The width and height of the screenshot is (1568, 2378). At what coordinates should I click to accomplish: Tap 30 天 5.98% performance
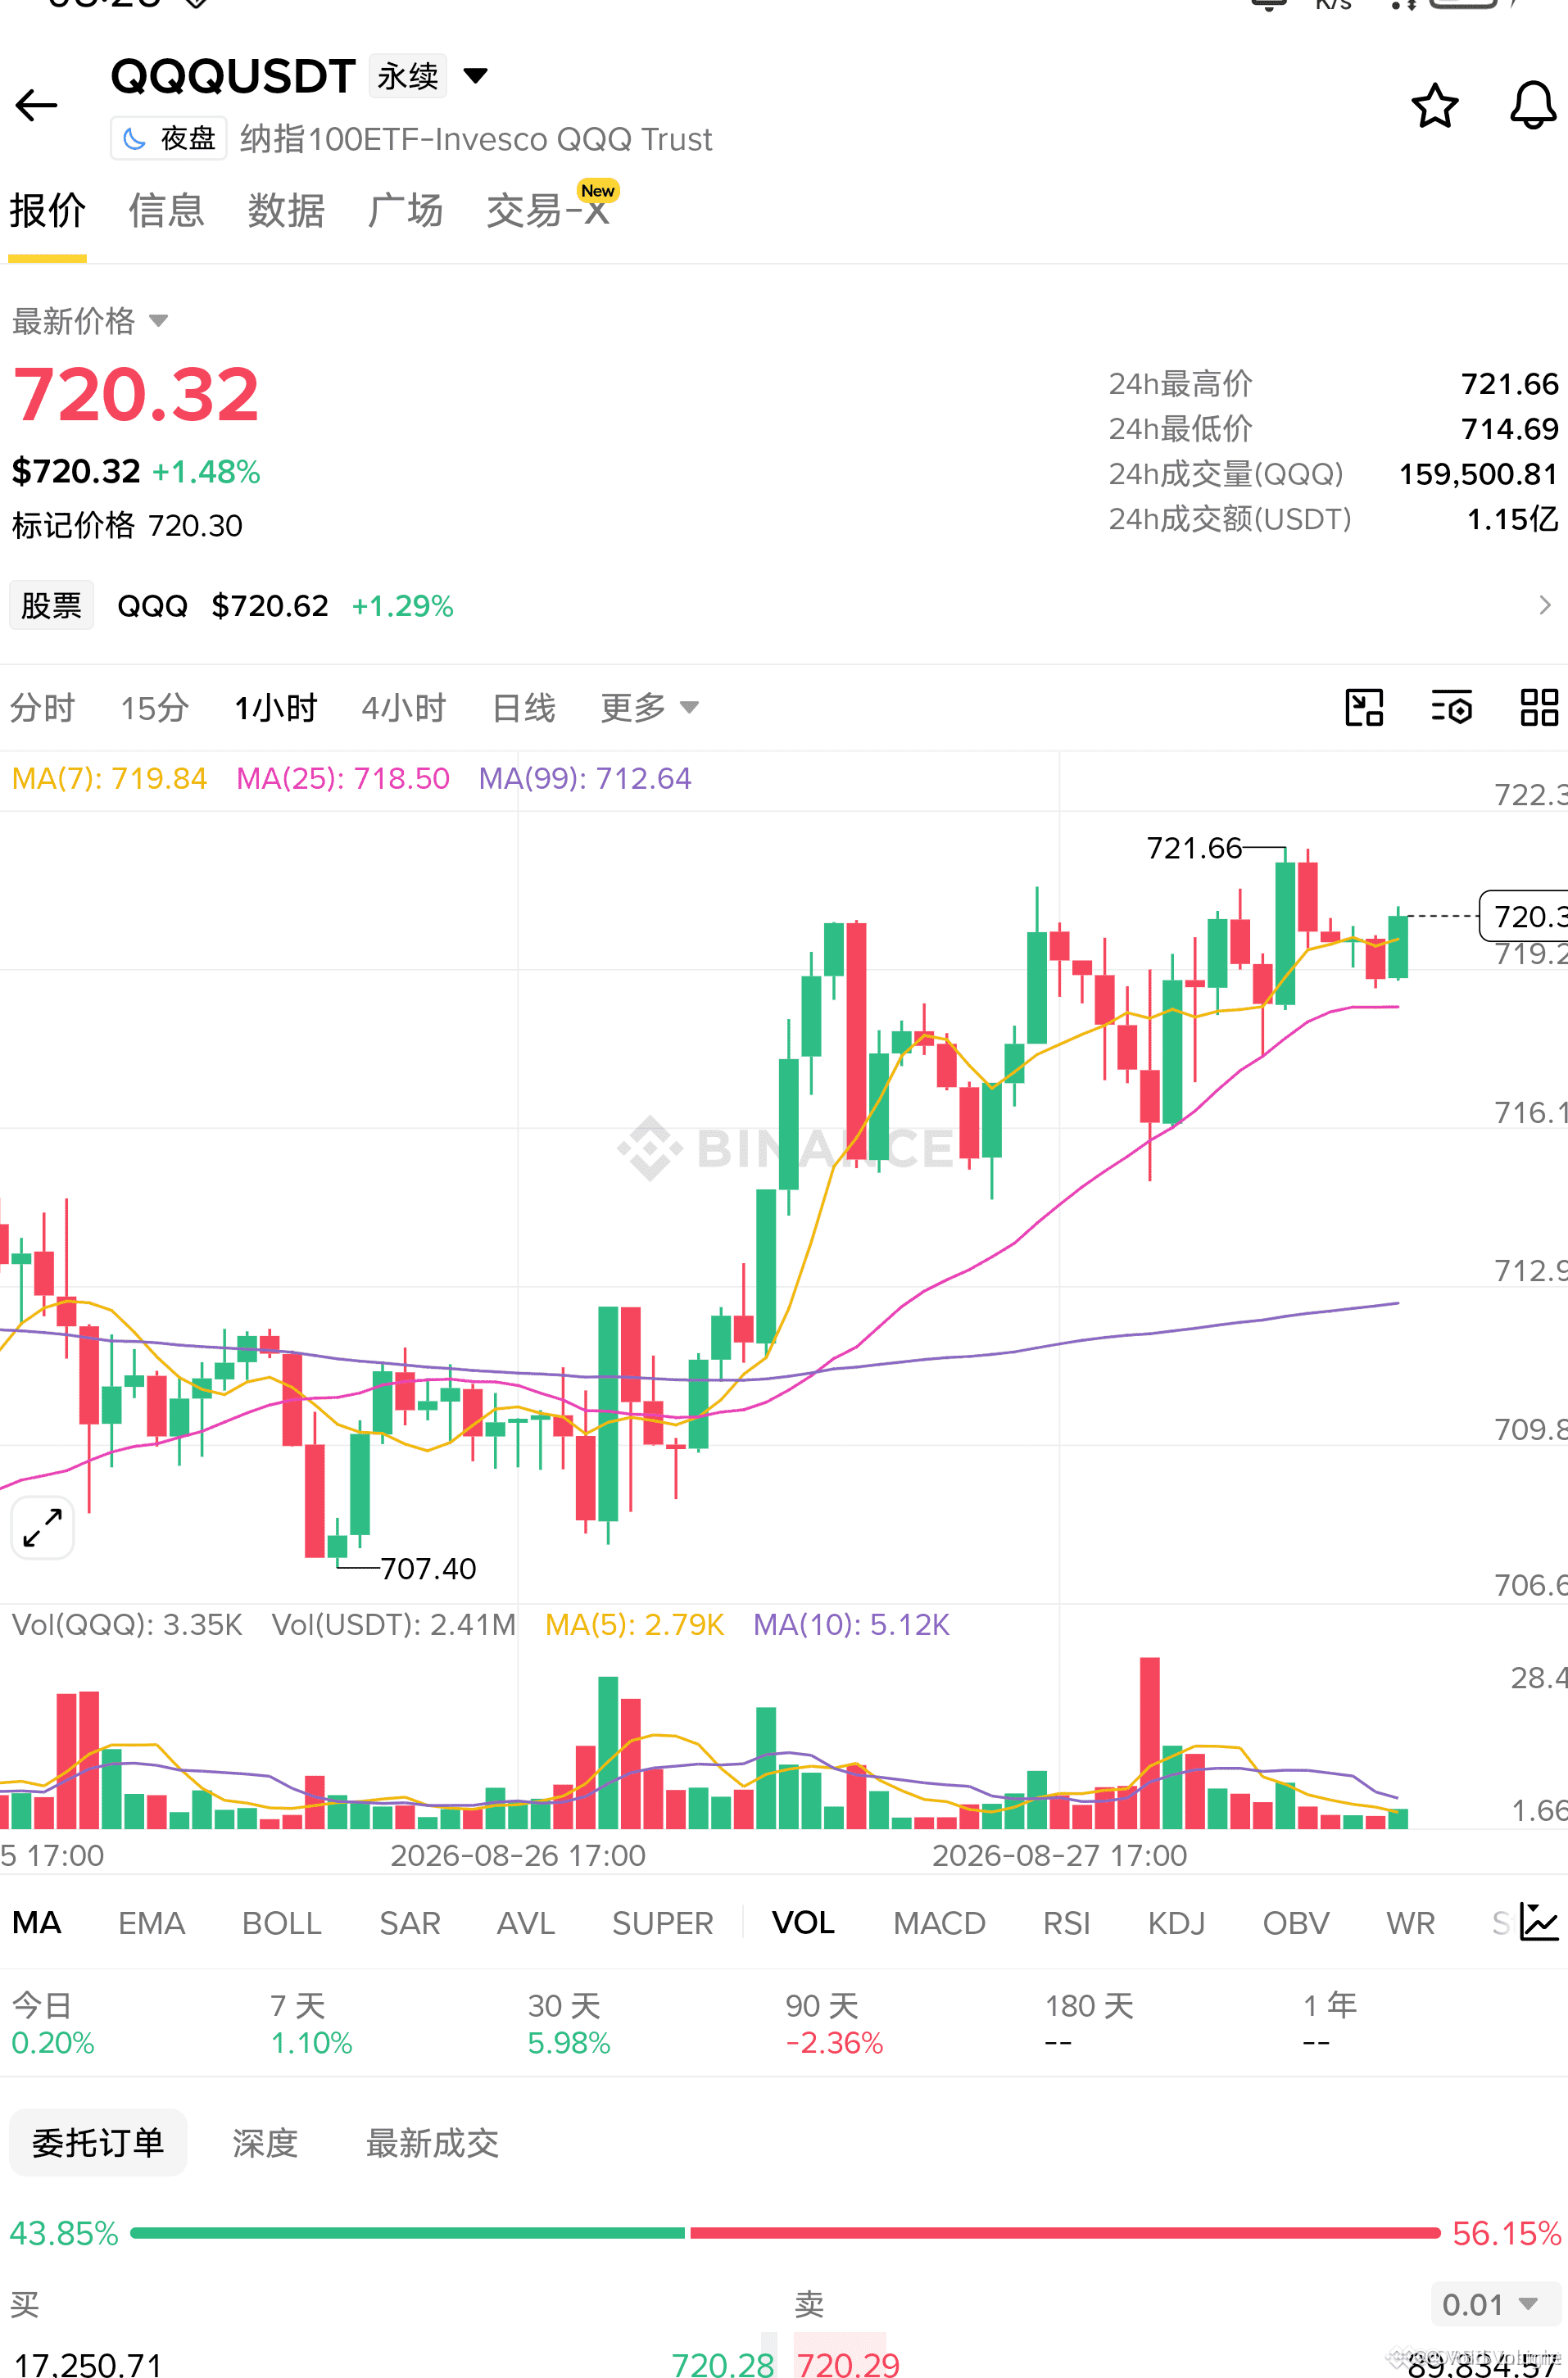569,2023
